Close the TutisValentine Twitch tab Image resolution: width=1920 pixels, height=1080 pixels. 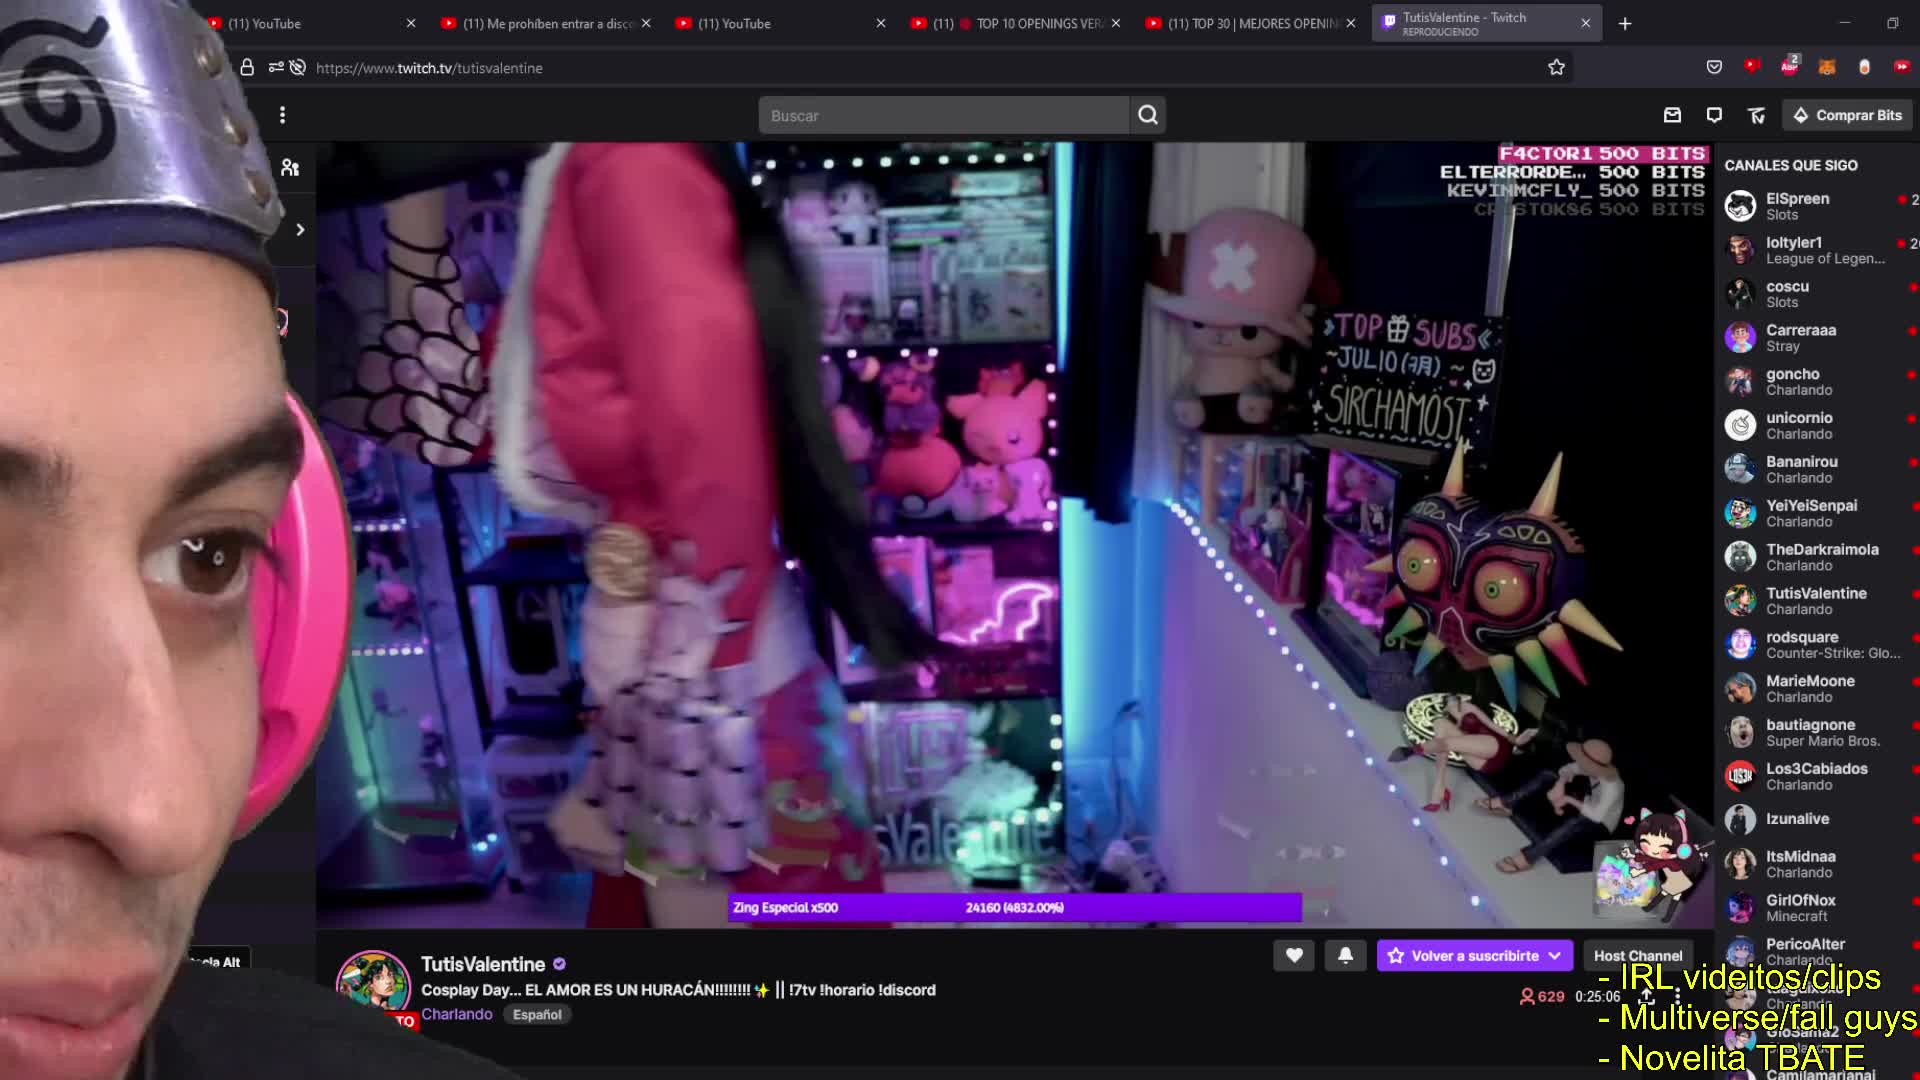(x=1585, y=23)
